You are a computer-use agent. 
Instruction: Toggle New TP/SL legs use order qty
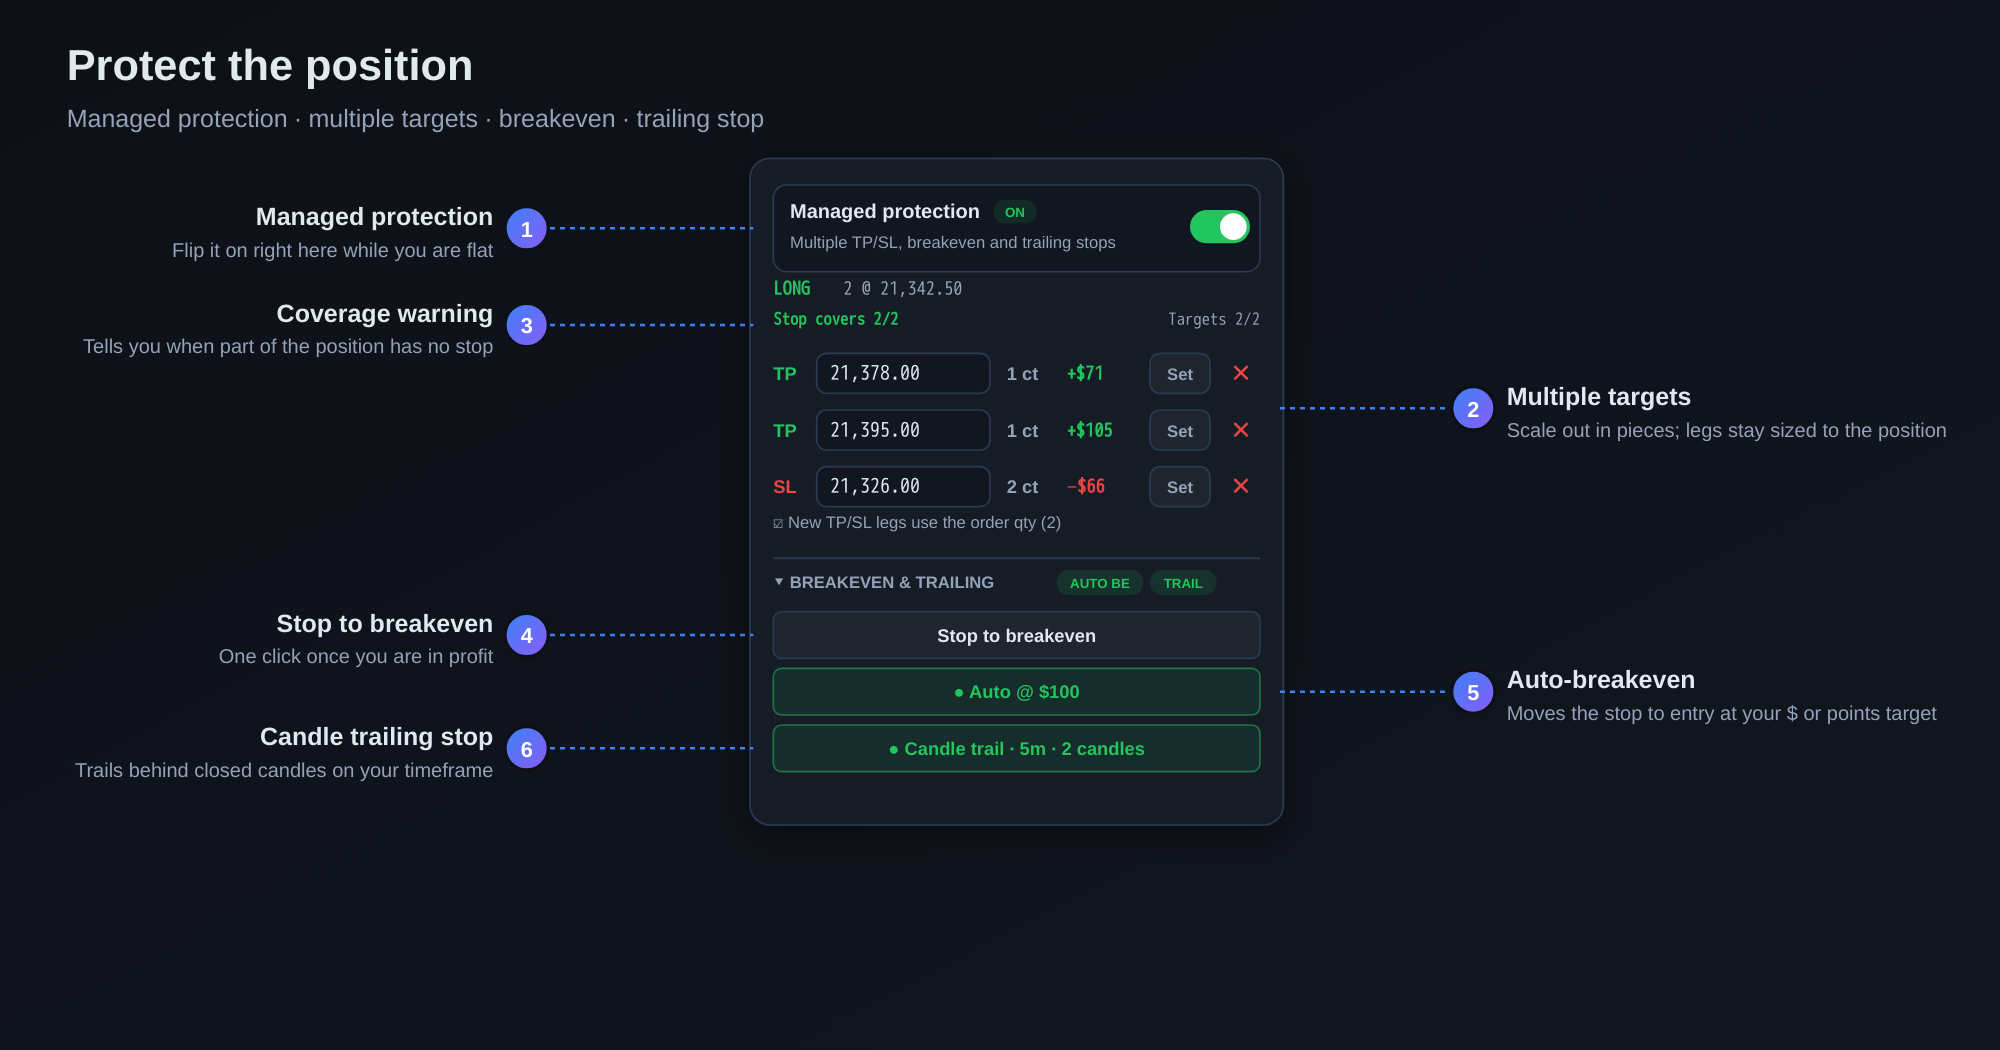[778, 523]
